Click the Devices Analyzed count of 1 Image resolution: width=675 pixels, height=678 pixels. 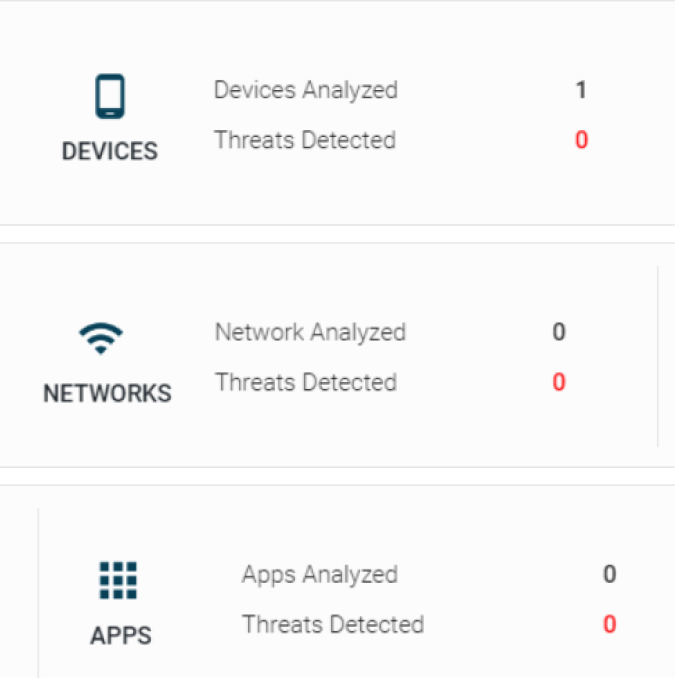click(581, 90)
